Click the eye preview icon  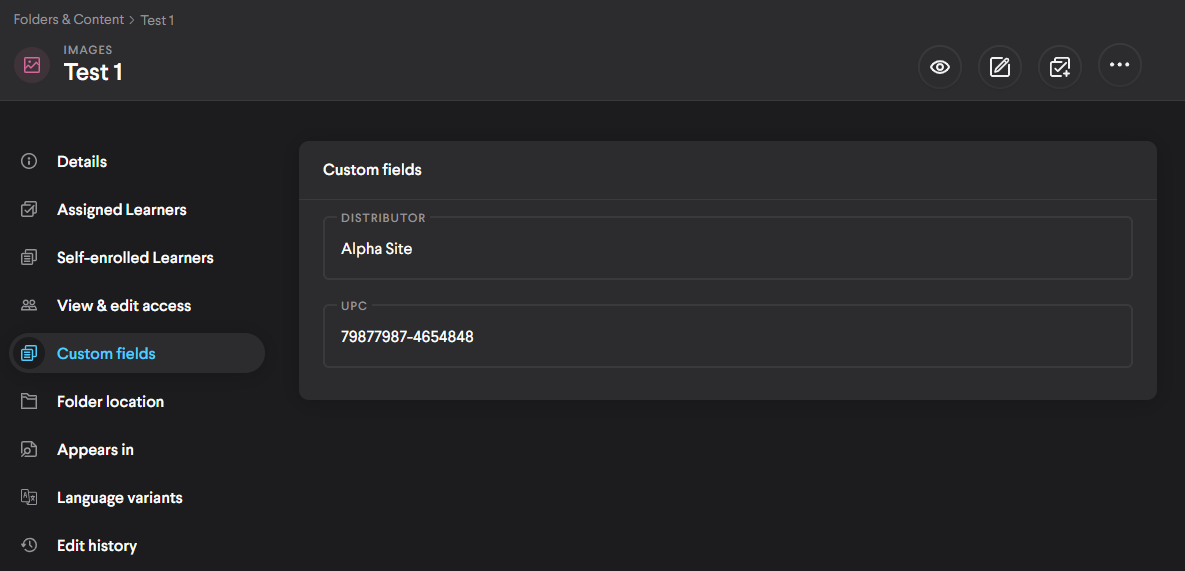click(939, 67)
